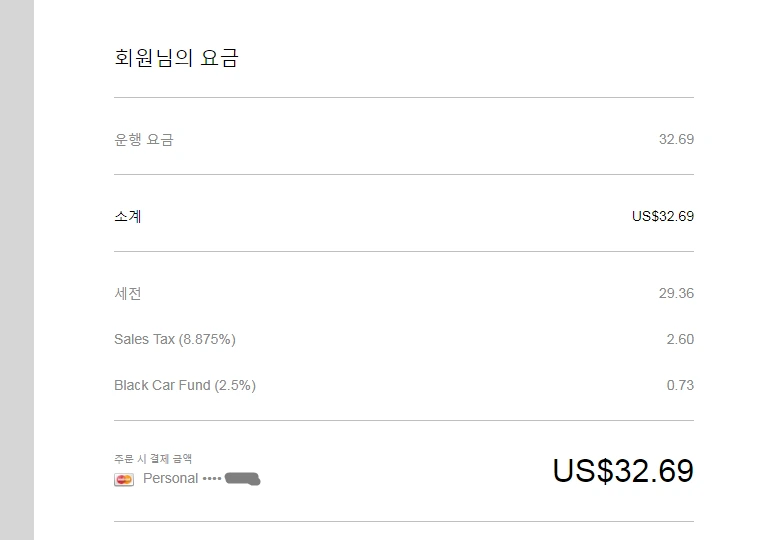The width and height of the screenshot is (773, 540).
Task: Click the 주문 시 결제 금액 caption
Action: pos(153,459)
